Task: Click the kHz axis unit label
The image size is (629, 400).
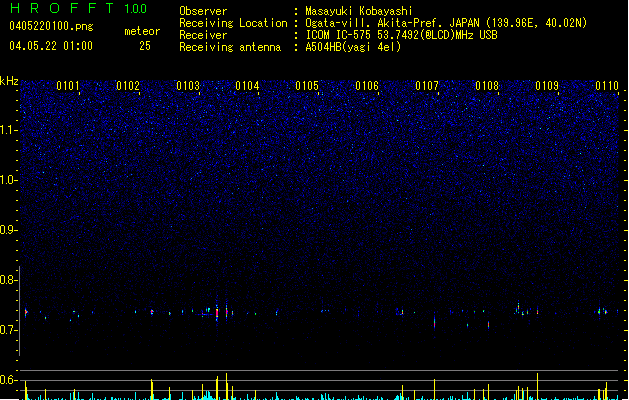Action: [9, 81]
